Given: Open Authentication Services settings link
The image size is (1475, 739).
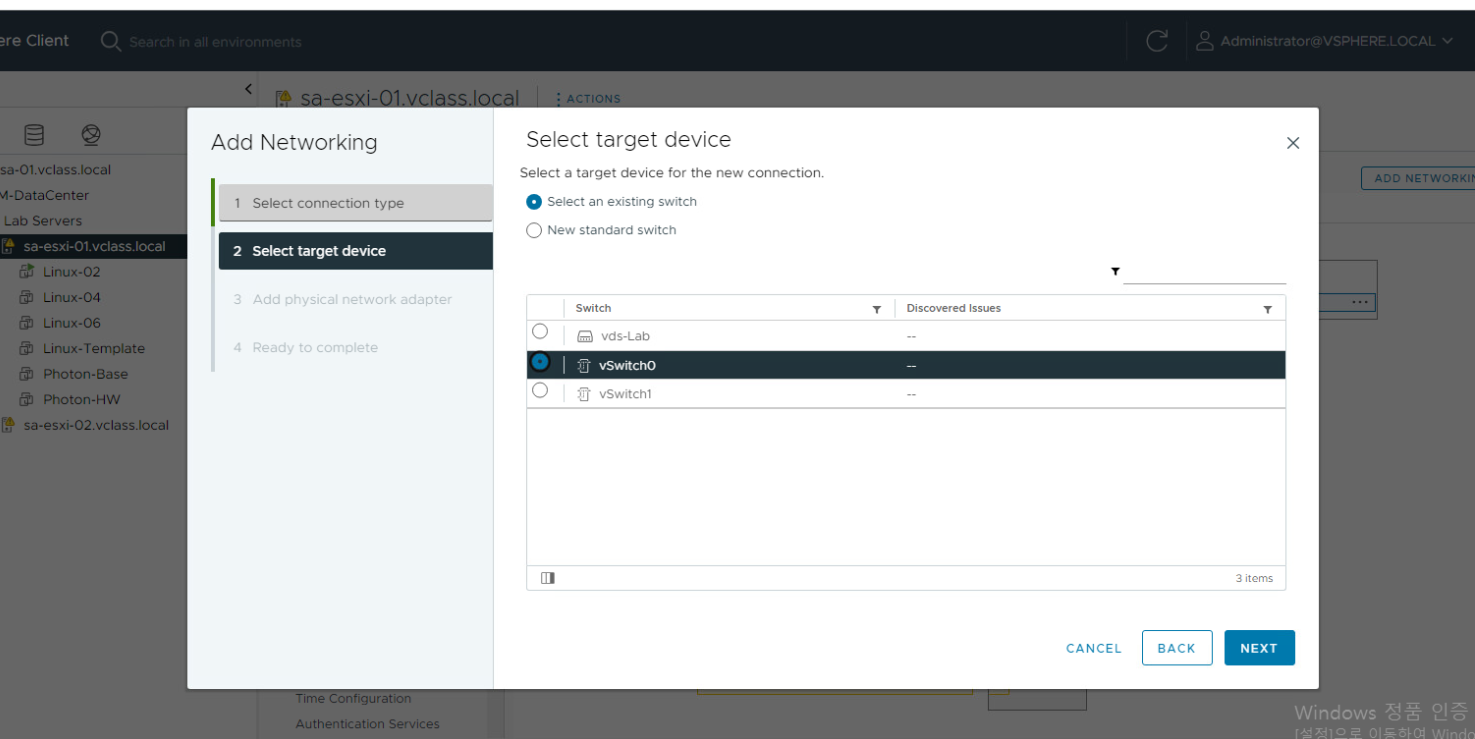Looking at the screenshot, I should pos(367,724).
